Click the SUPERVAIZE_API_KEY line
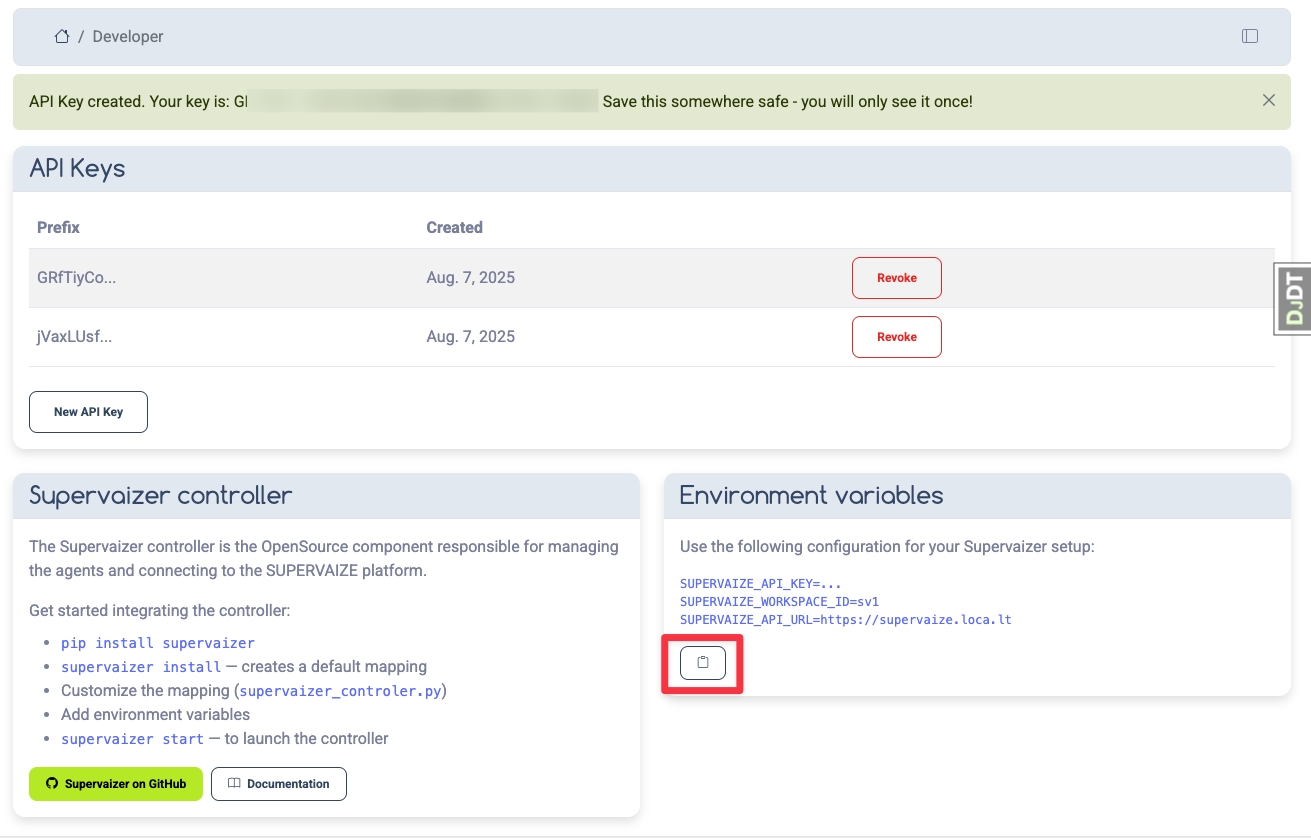This screenshot has height=838, width=1311. 763,584
